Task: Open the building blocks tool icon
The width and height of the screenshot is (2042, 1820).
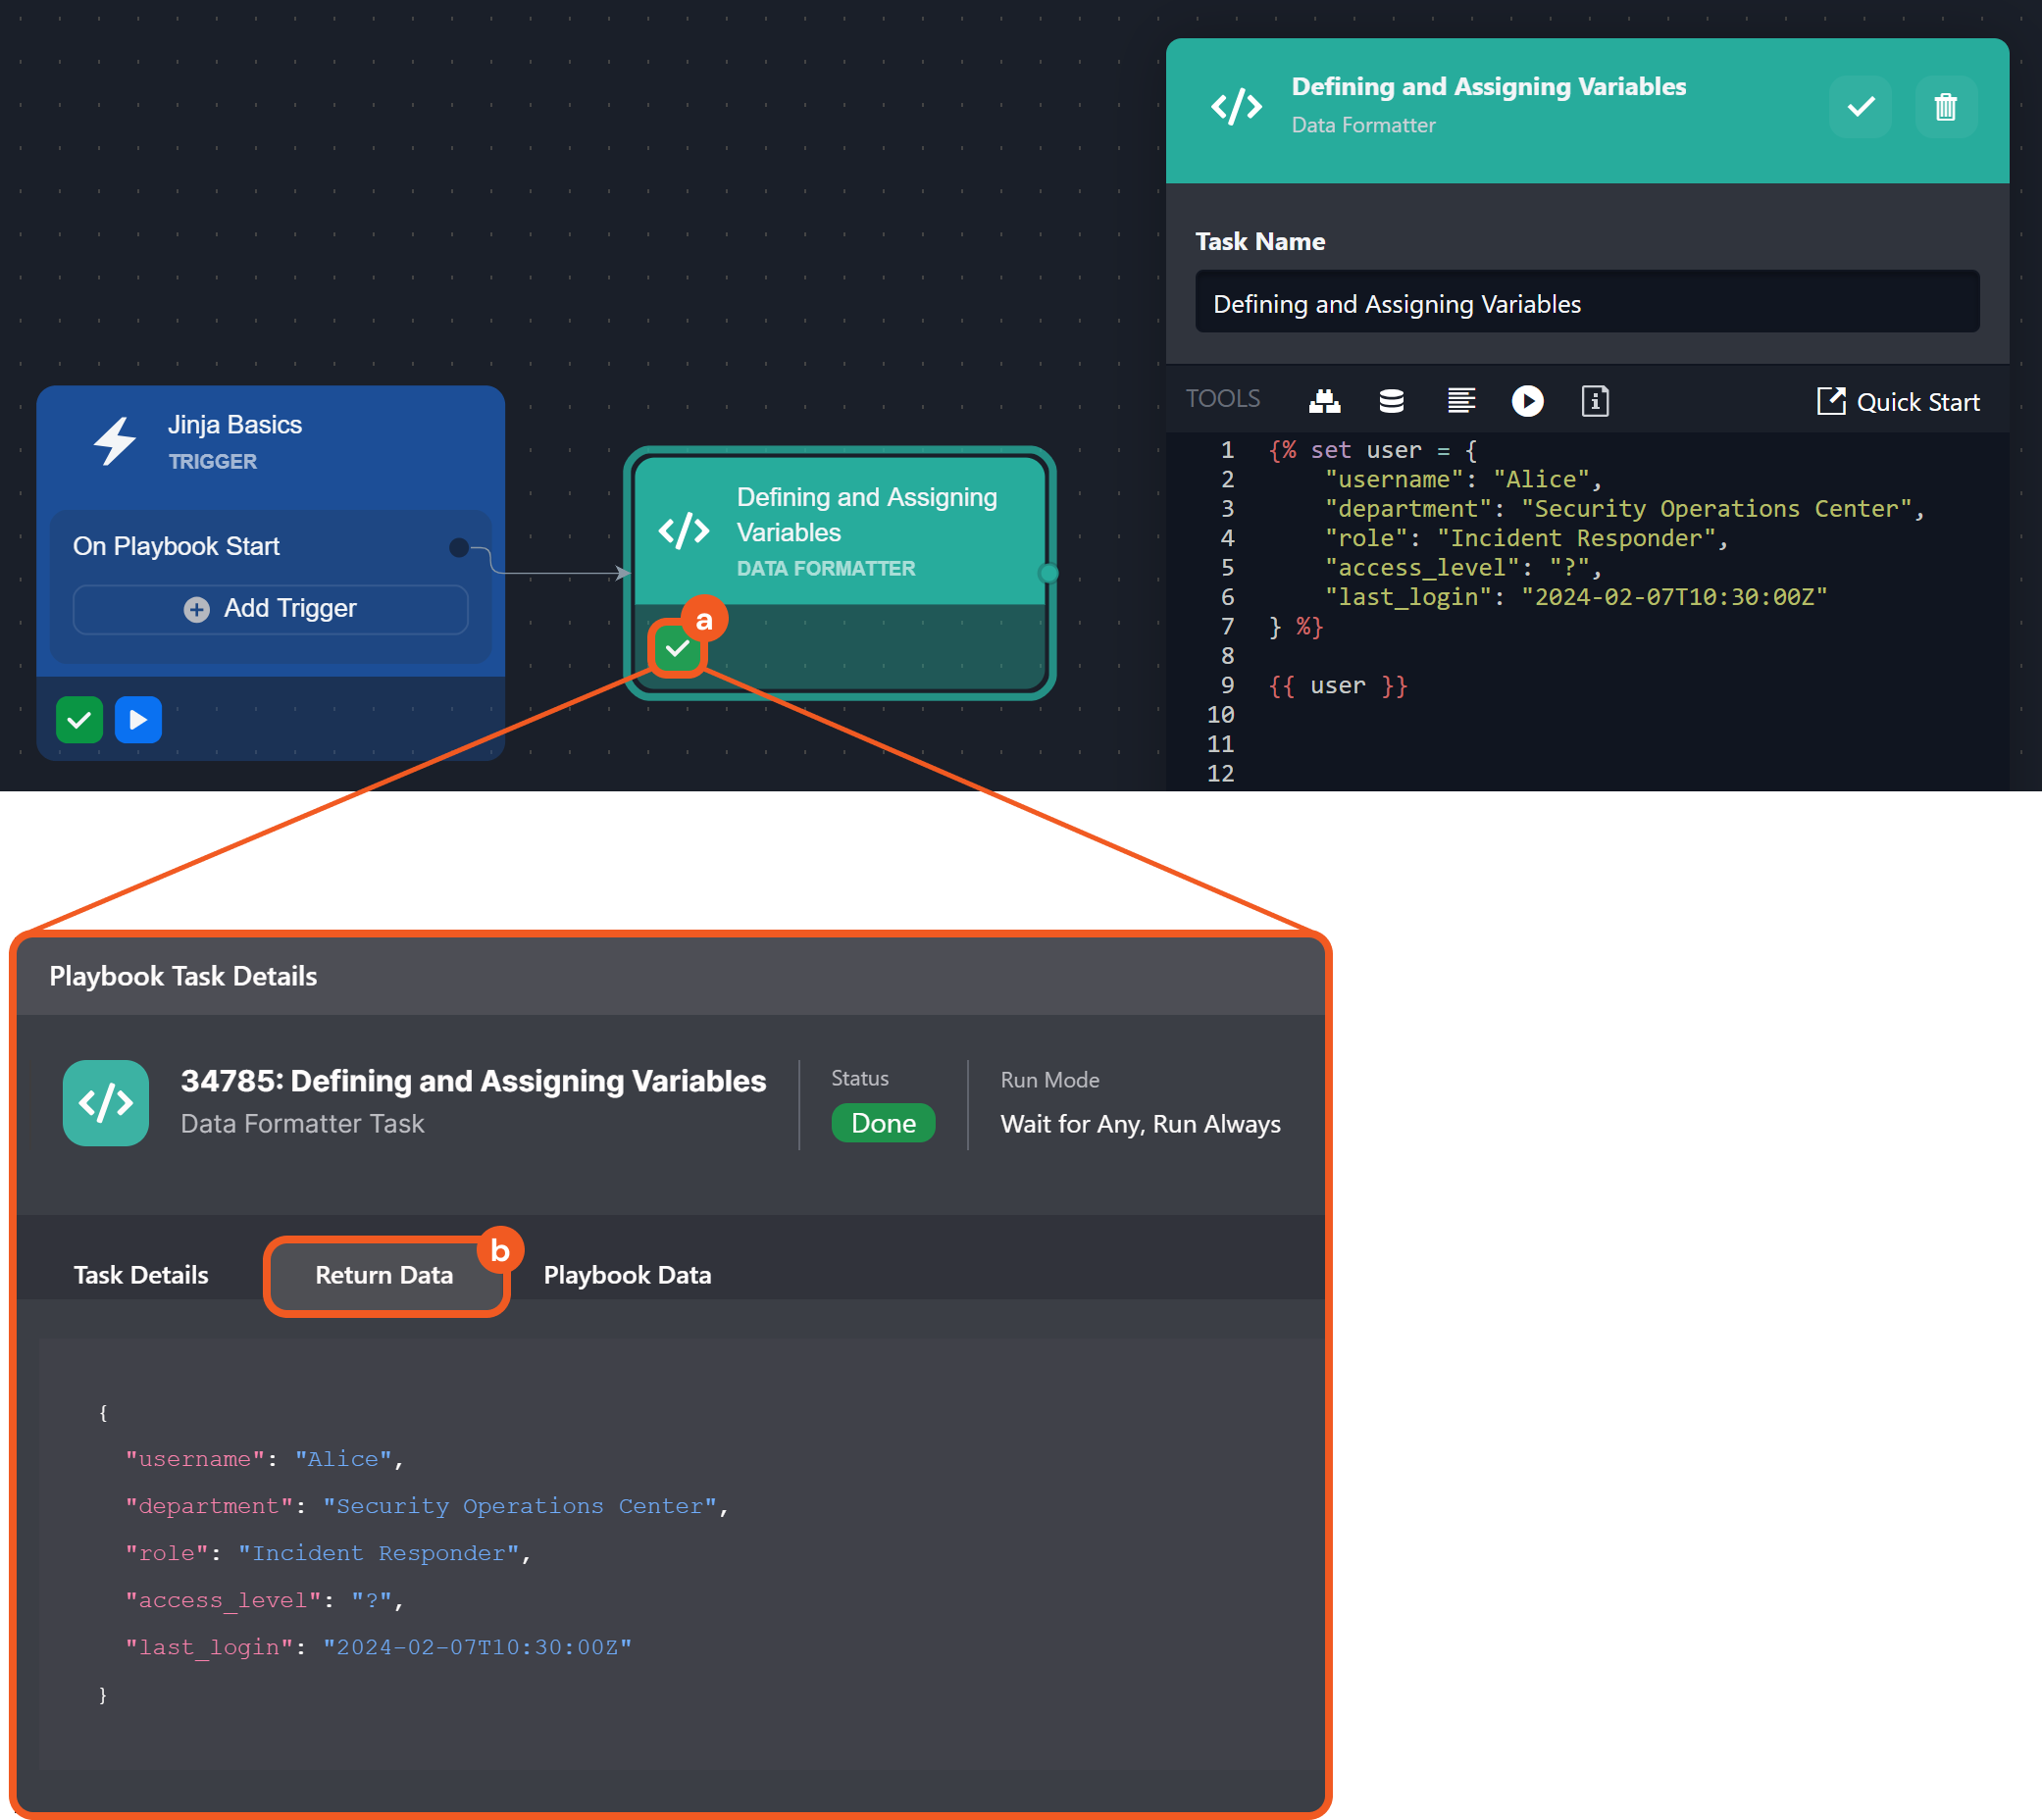Action: (1324, 401)
